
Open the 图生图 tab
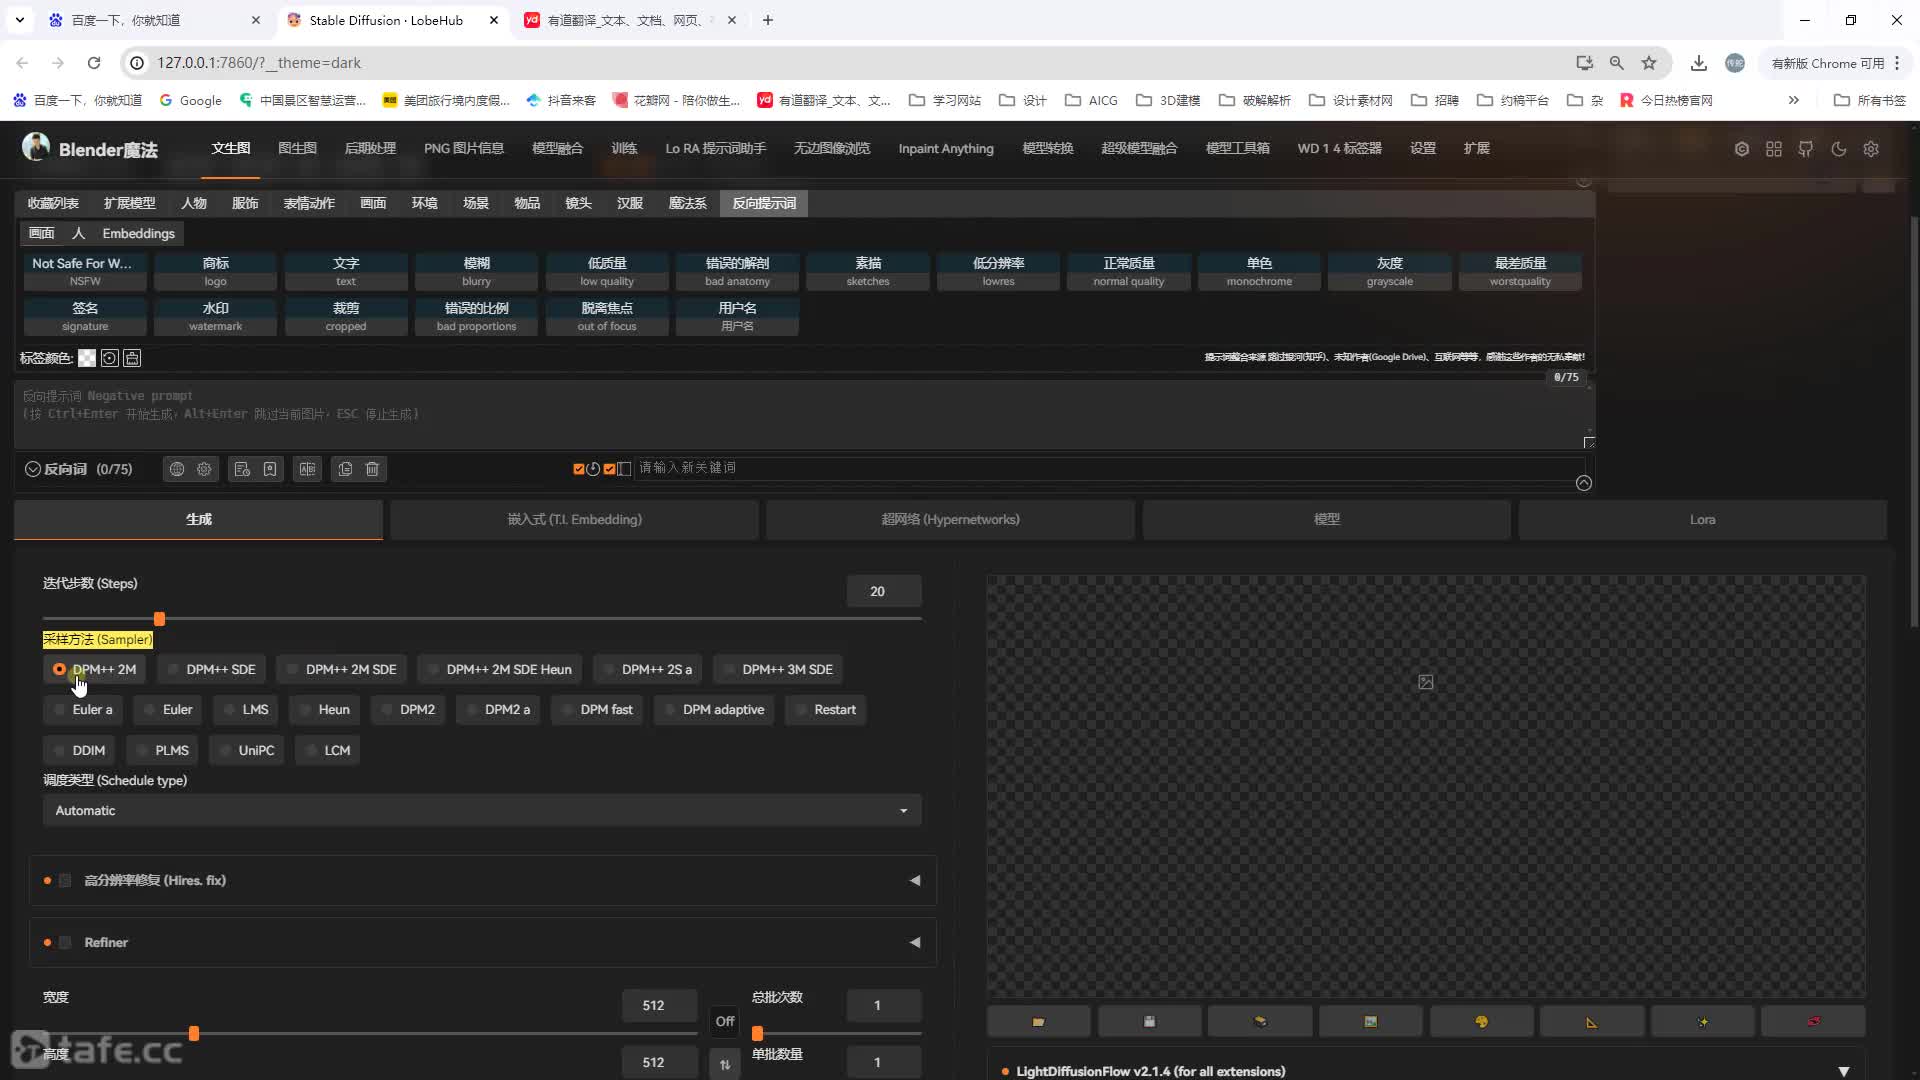coord(297,148)
